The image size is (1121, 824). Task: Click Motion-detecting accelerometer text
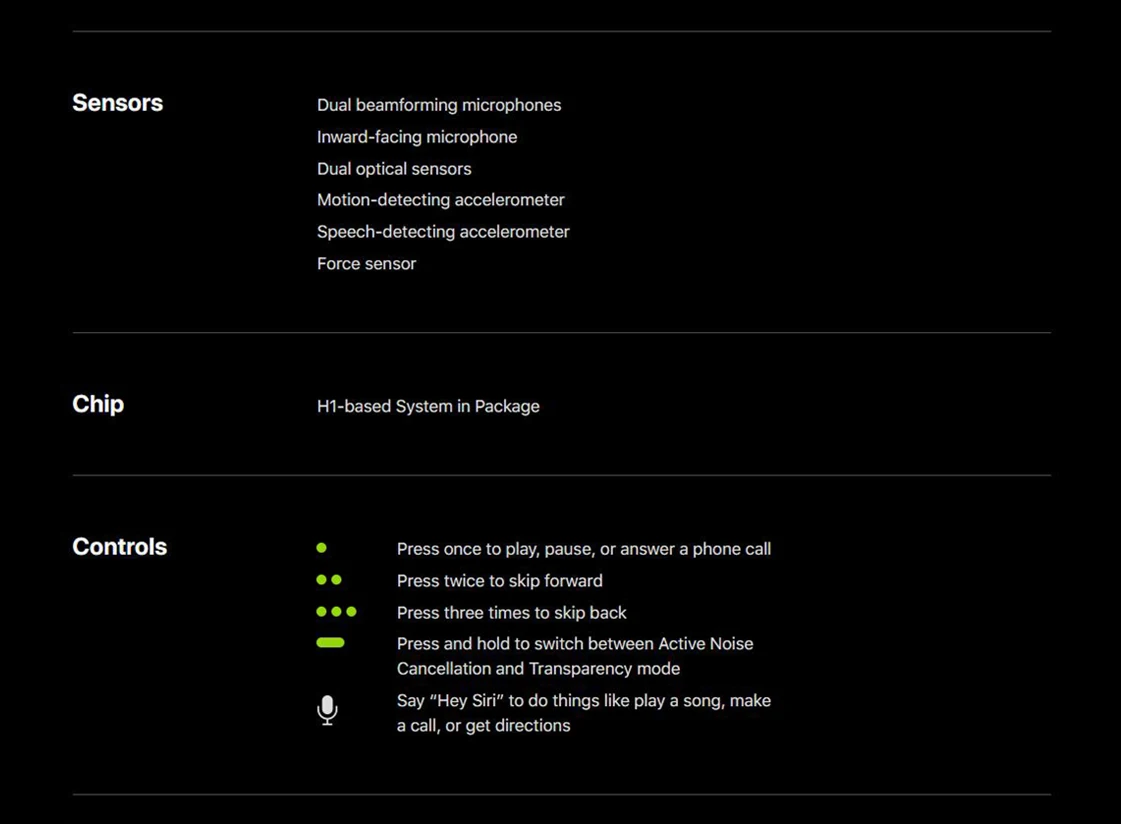pos(440,200)
